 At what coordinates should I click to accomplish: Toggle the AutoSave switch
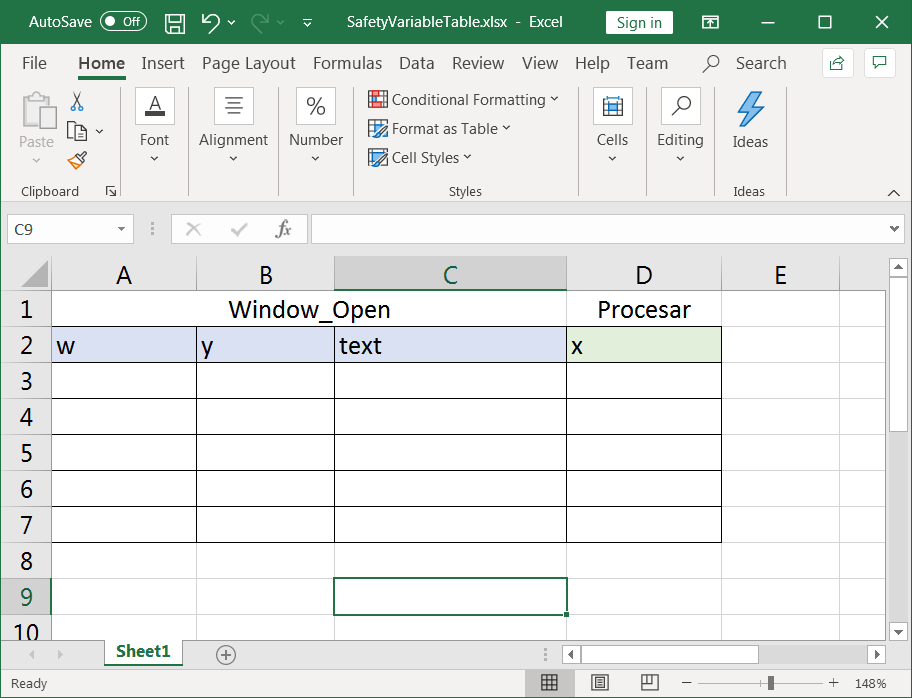pos(123,22)
